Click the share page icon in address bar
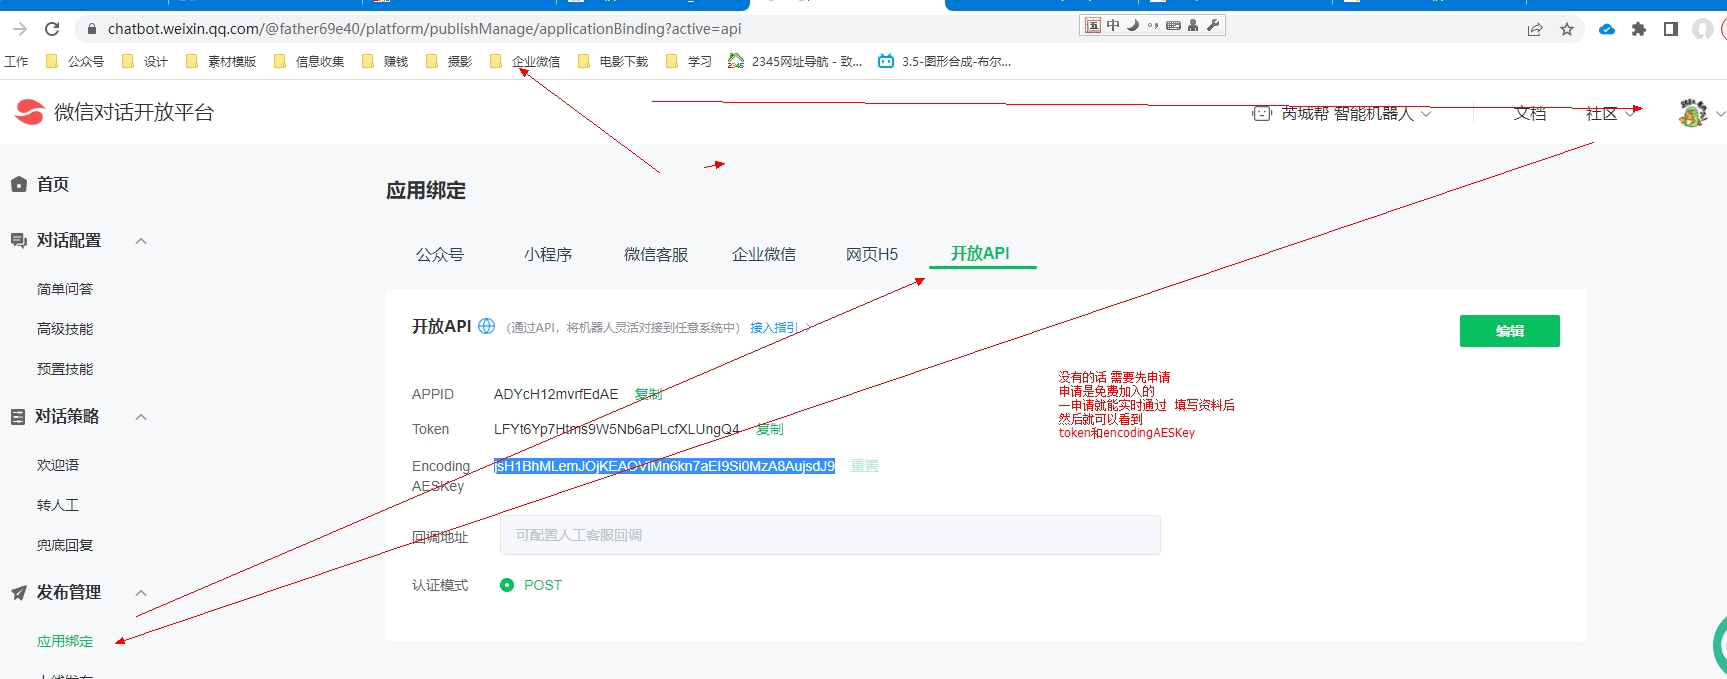 [x=1535, y=29]
